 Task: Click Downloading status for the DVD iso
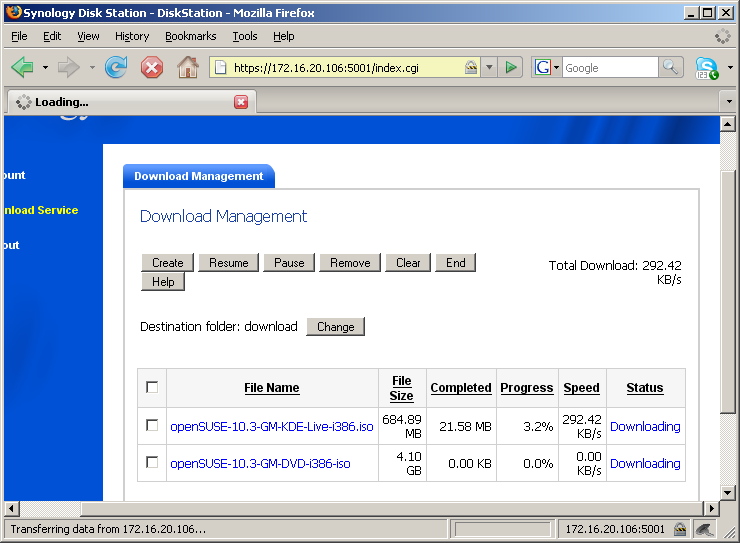click(x=645, y=463)
